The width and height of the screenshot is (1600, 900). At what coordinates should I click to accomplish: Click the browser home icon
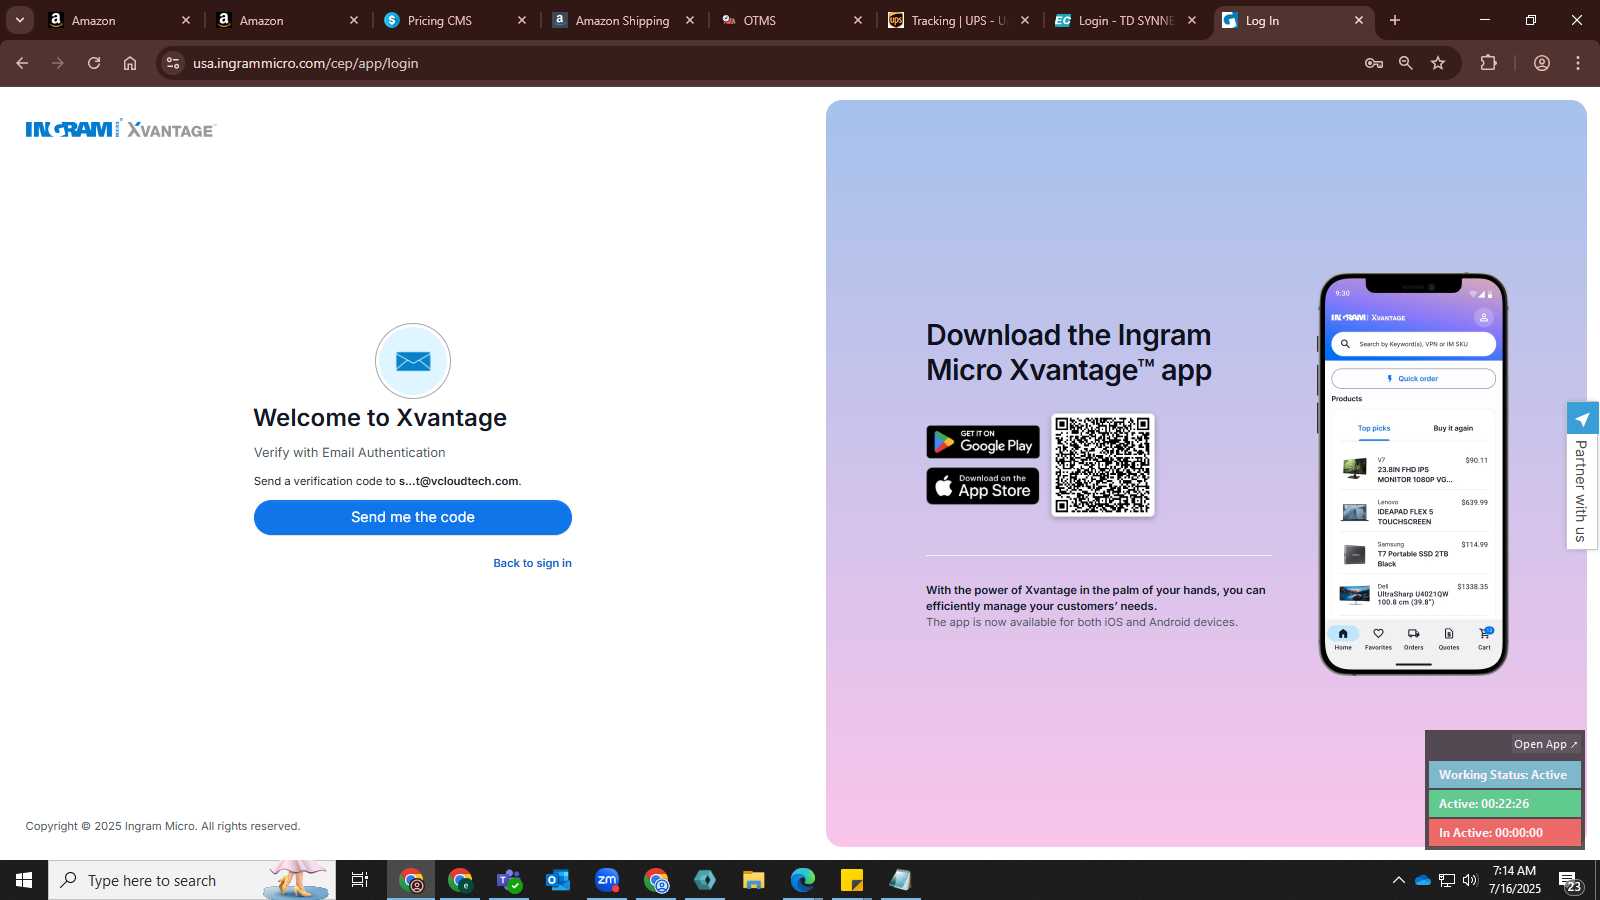130,63
